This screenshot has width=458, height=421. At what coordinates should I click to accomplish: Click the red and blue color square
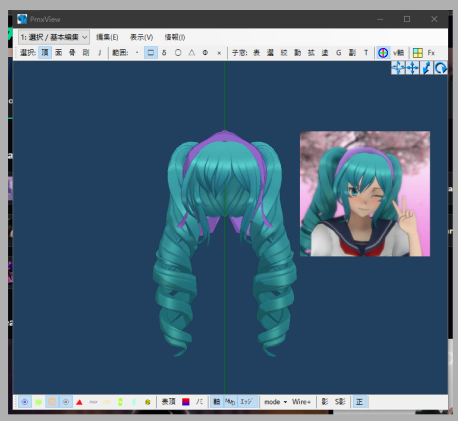[186, 402]
